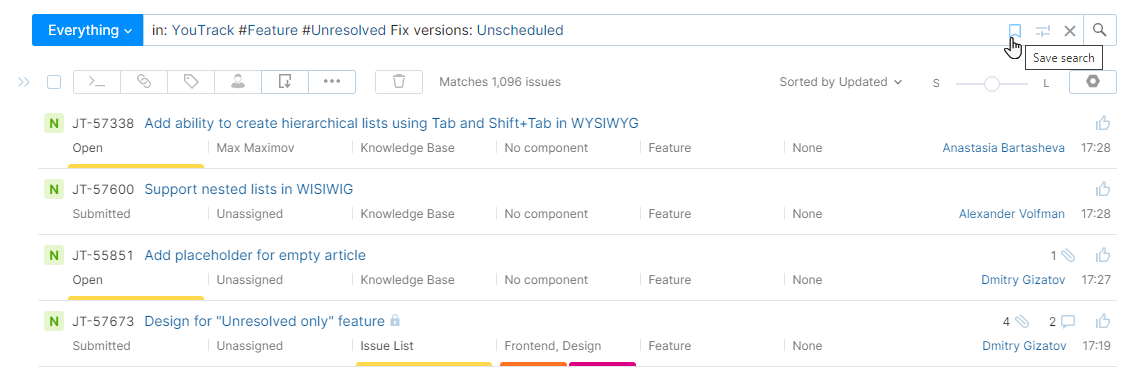Tick the select-all issues checkbox
1148x370 pixels.
tap(54, 82)
